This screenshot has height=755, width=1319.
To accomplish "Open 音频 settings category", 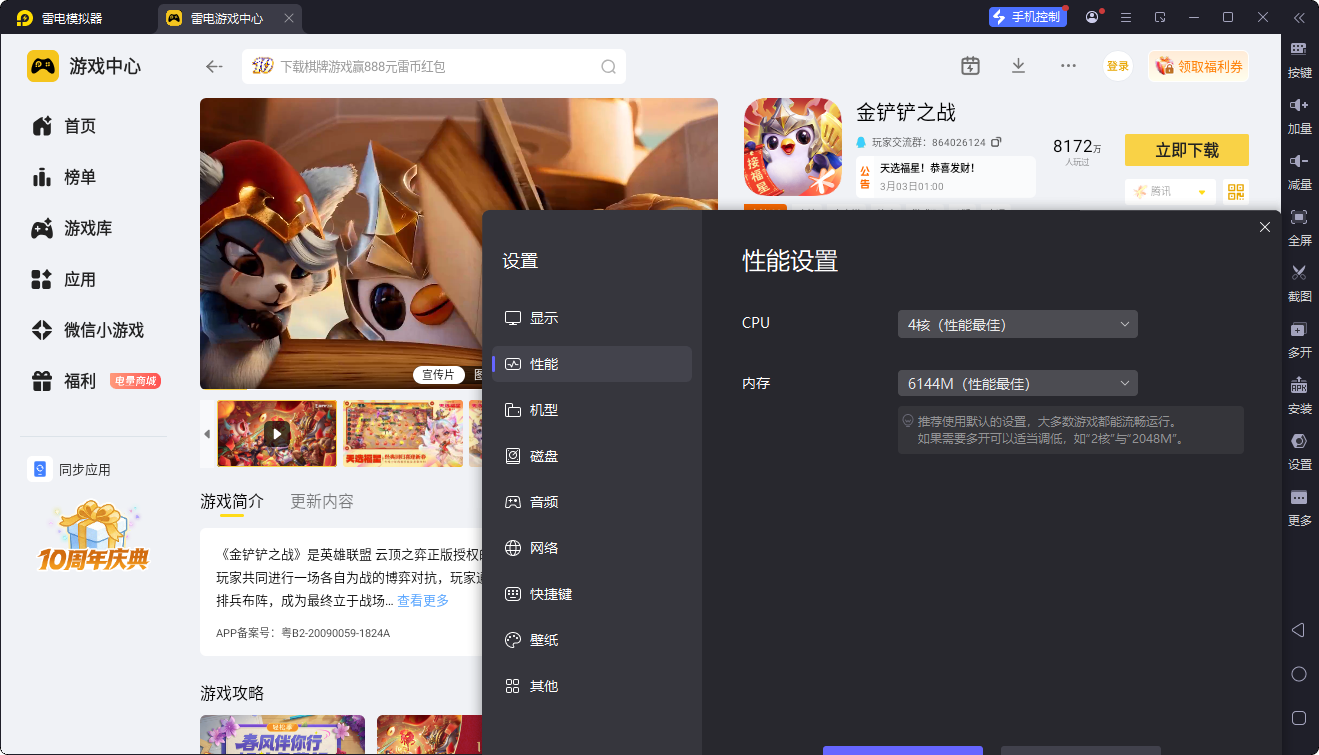I will pyautogui.click(x=592, y=502).
